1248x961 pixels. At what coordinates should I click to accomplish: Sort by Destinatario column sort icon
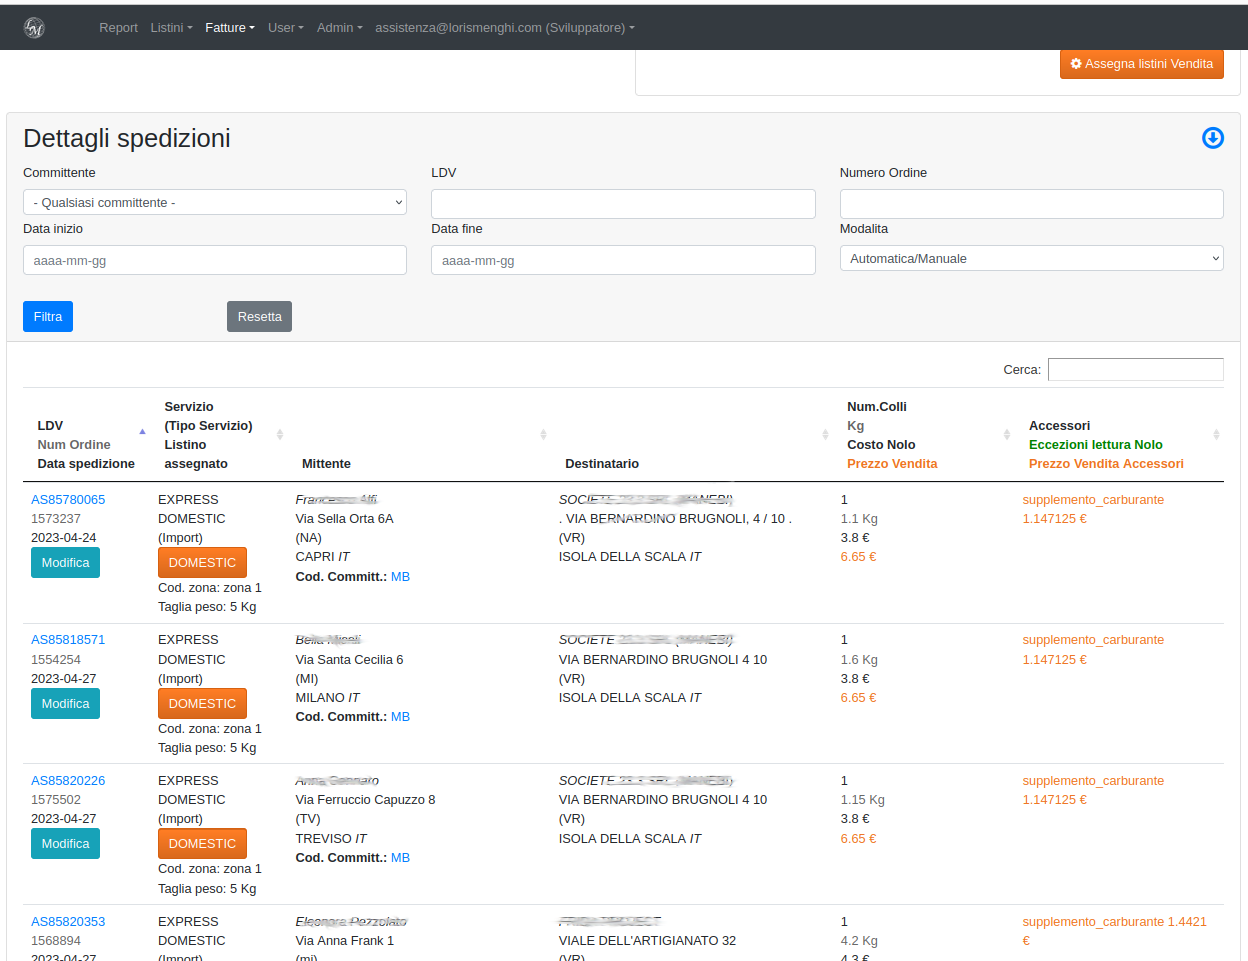tap(825, 434)
